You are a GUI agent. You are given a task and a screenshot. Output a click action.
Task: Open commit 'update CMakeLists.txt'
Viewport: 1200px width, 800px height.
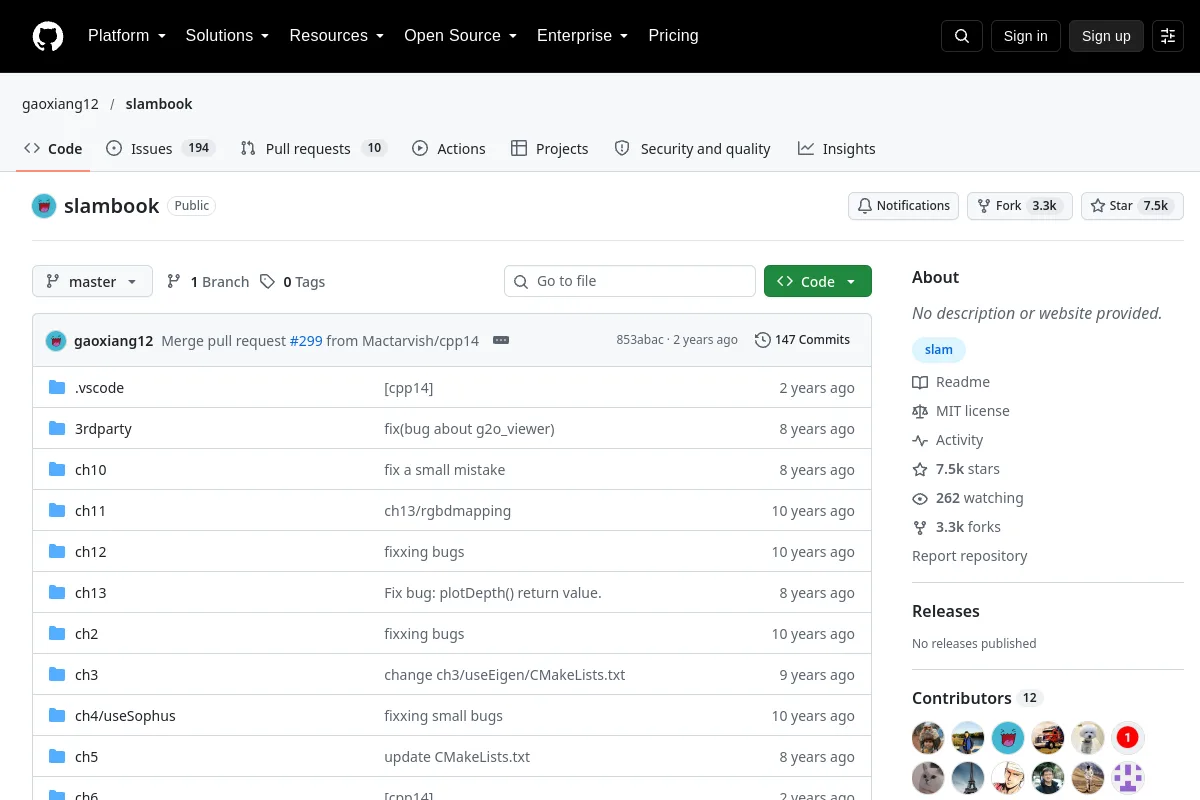457,757
